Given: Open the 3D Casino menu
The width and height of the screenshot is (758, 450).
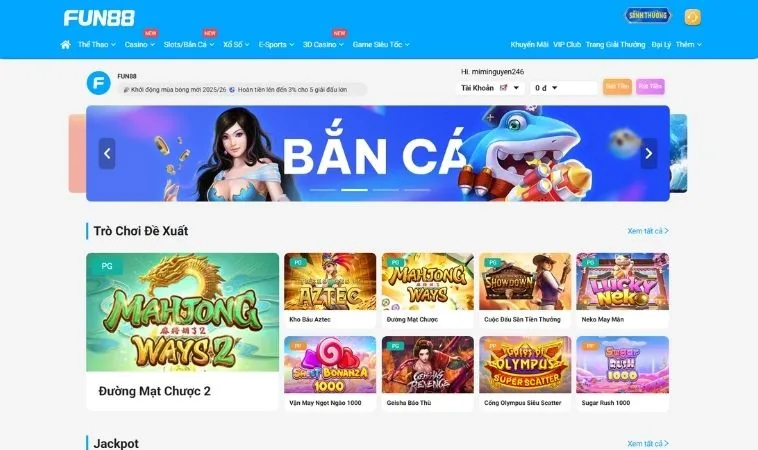Looking at the screenshot, I should point(323,44).
